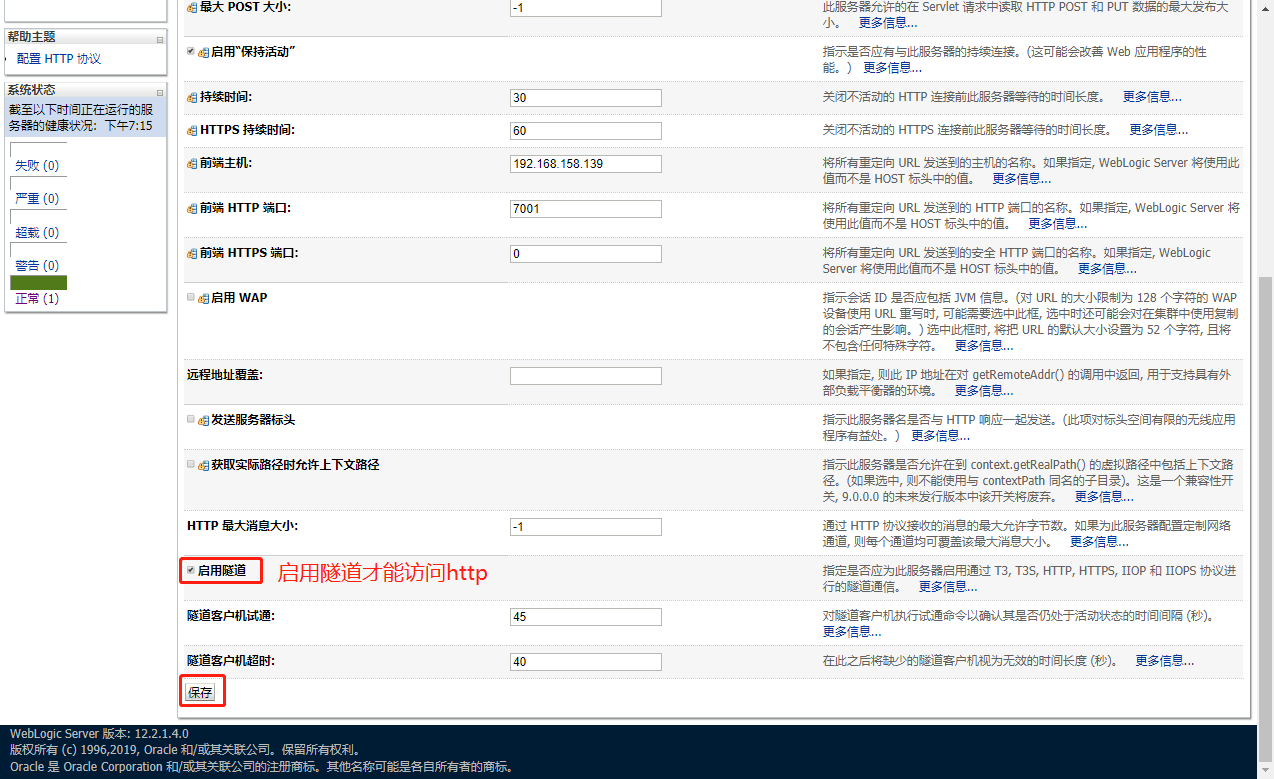Screen dimensions: 1274x779
Task: Click 更多信息 link for 获取实际路径 description
Action: (1104, 497)
